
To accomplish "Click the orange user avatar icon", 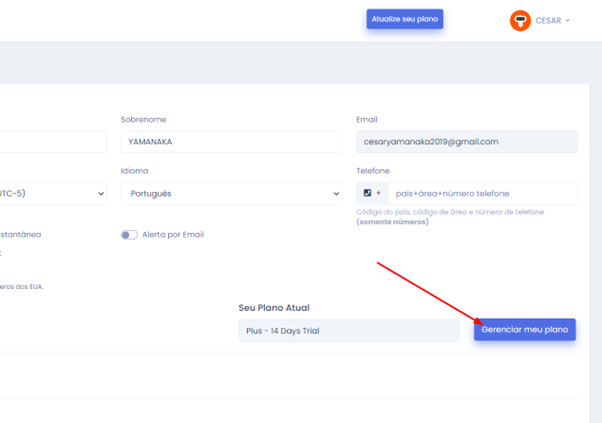I will [x=520, y=20].
